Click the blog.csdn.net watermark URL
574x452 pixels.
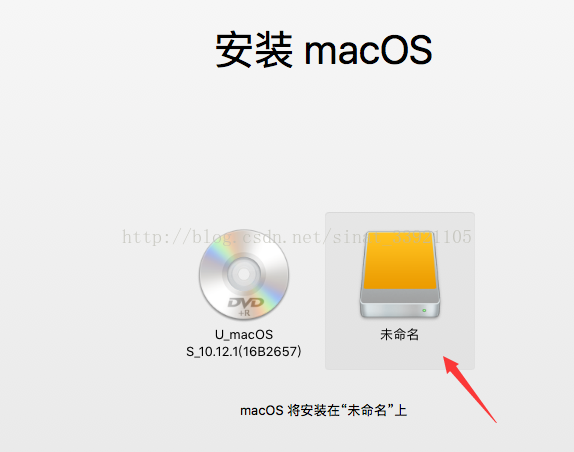point(297,237)
